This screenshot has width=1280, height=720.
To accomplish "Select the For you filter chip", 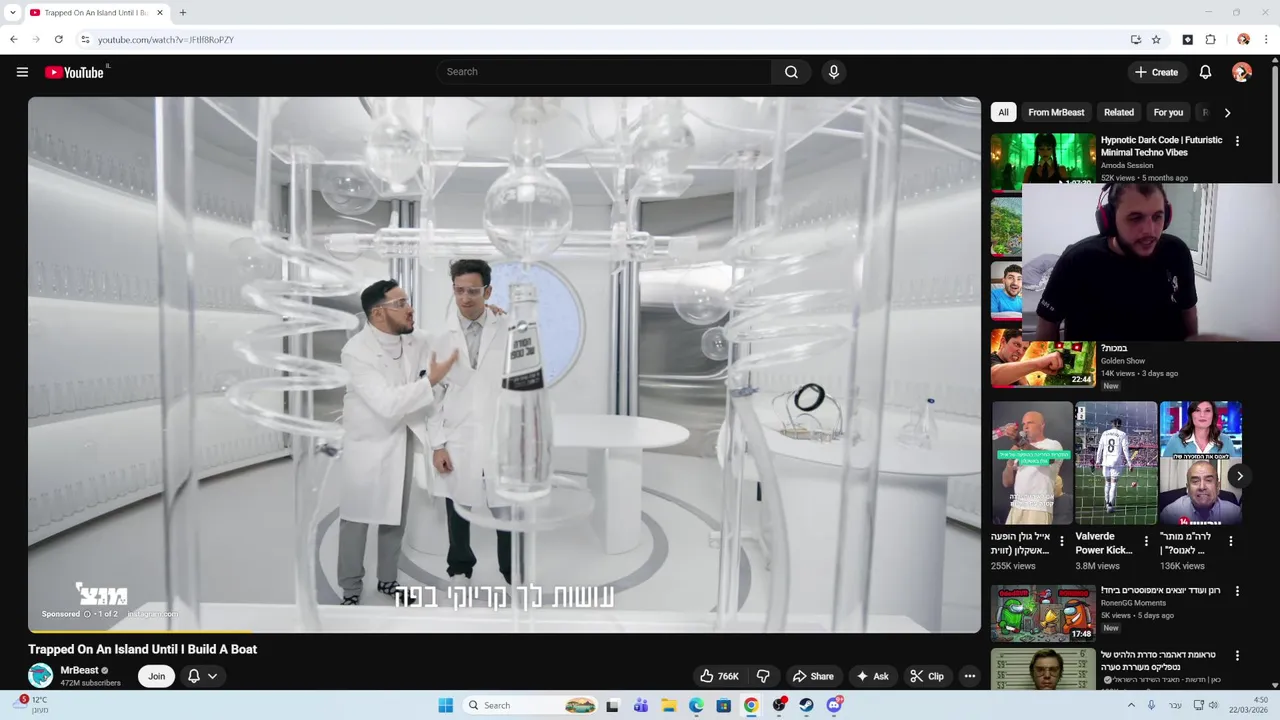I will pos(1168,113).
